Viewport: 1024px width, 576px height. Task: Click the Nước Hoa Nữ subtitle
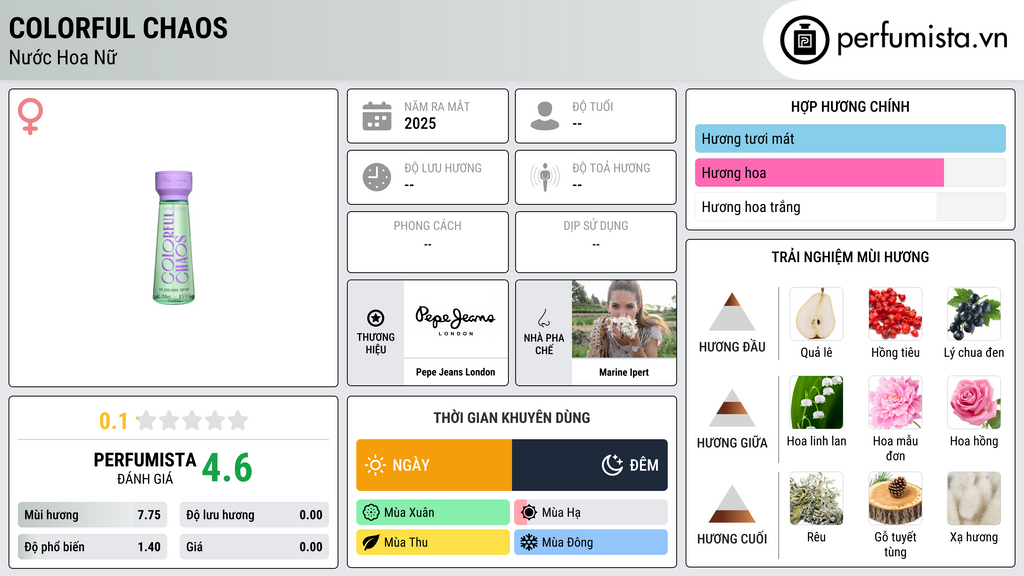[63, 58]
